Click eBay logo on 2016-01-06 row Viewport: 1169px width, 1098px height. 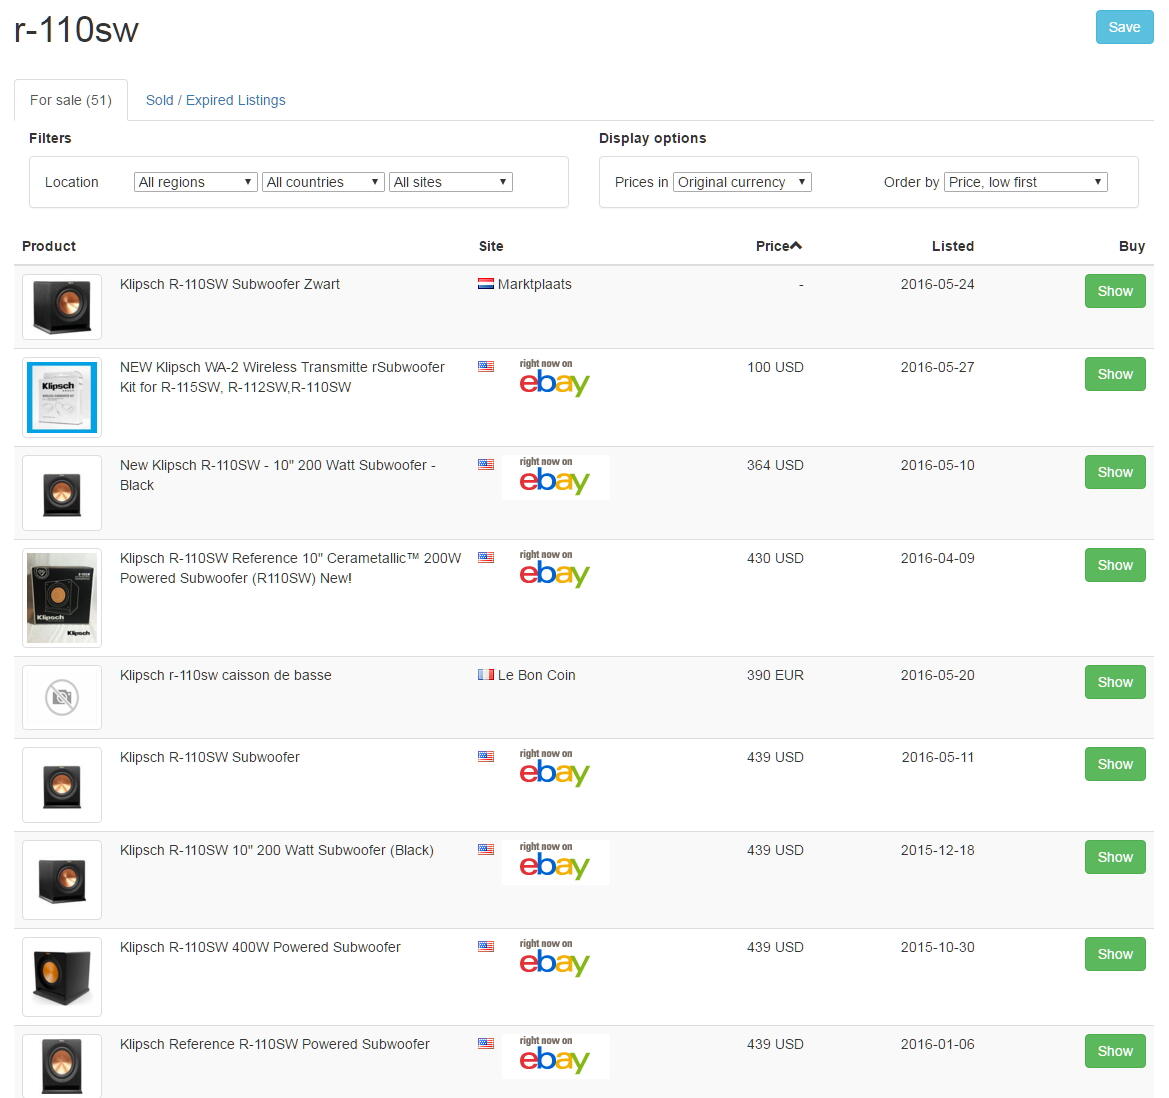[x=555, y=1056]
